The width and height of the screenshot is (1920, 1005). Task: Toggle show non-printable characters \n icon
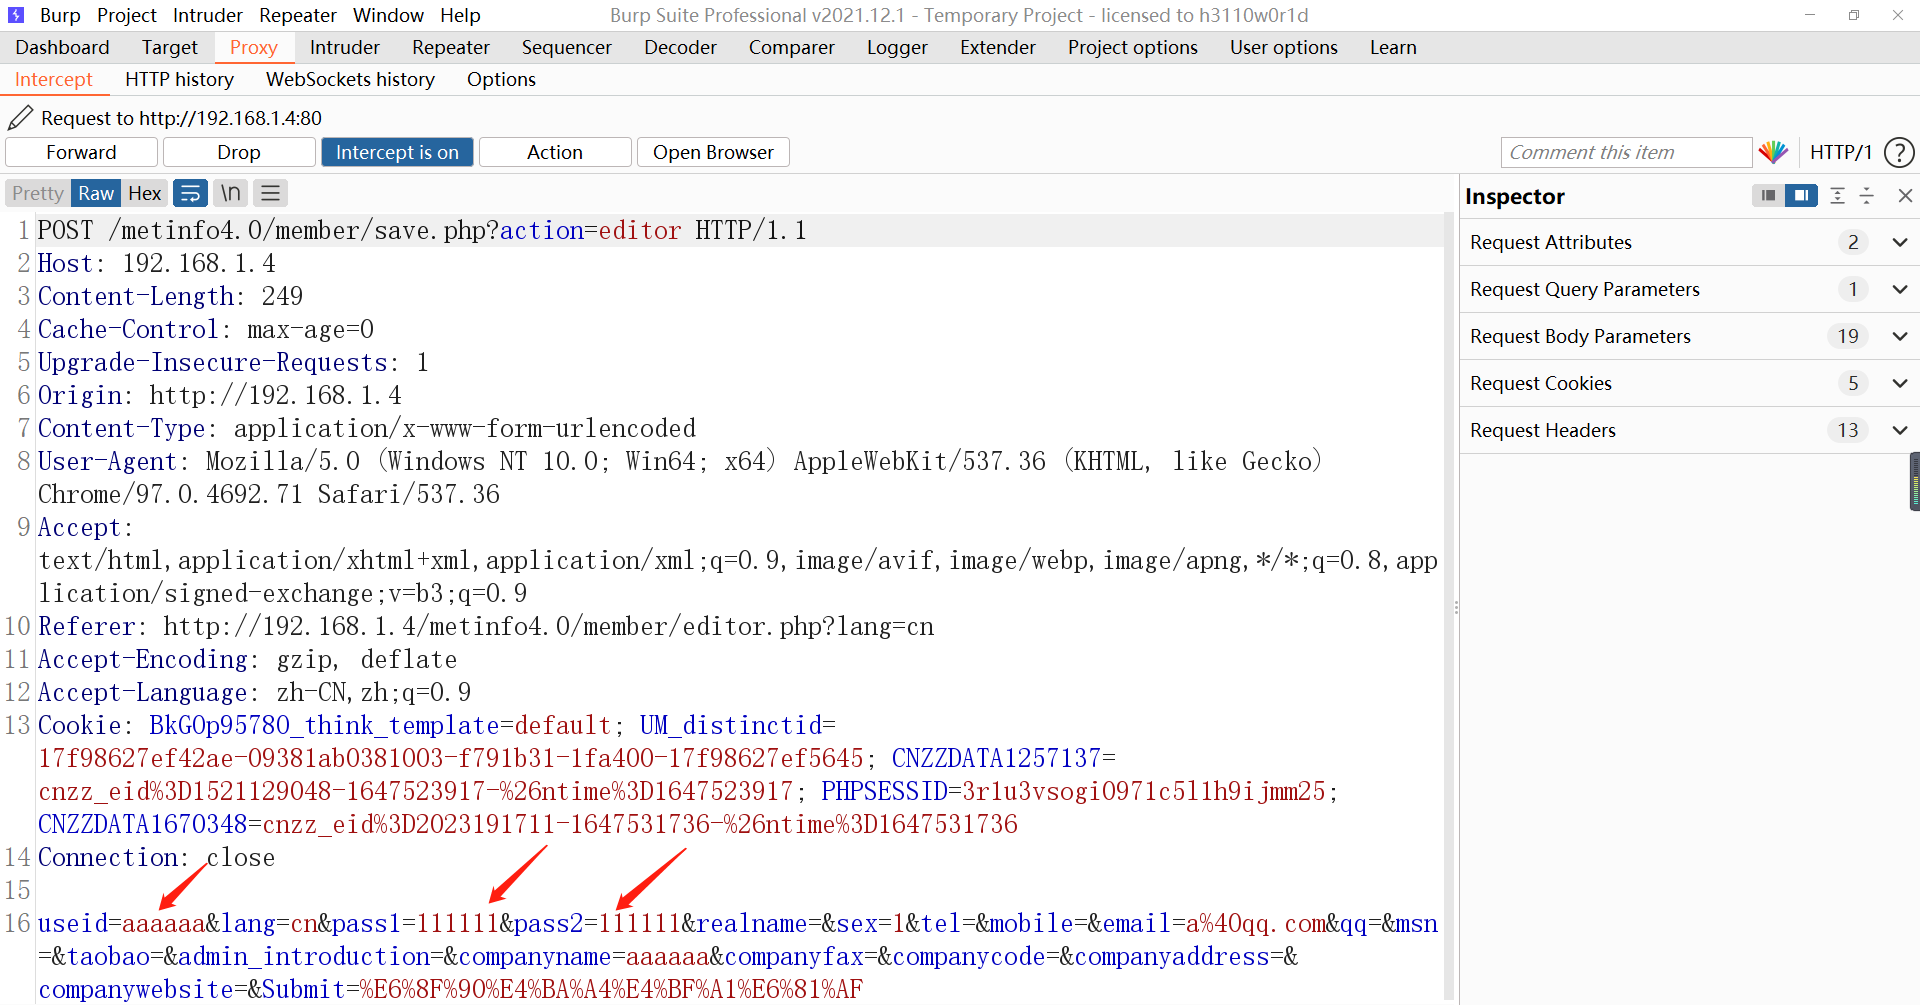(230, 193)
